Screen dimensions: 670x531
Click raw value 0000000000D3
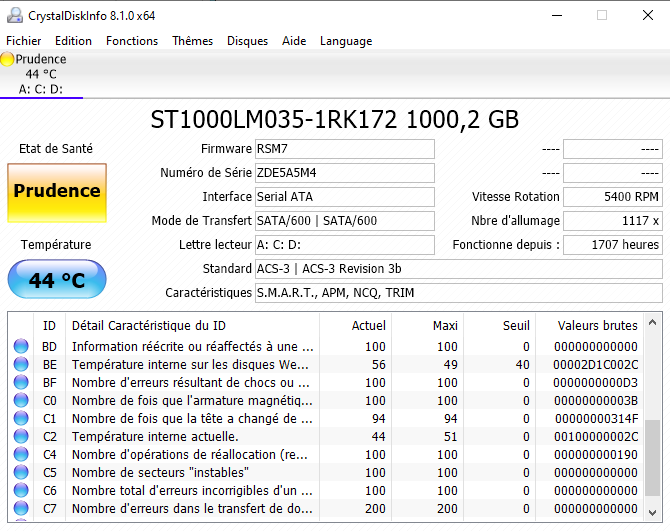[596, 382]
